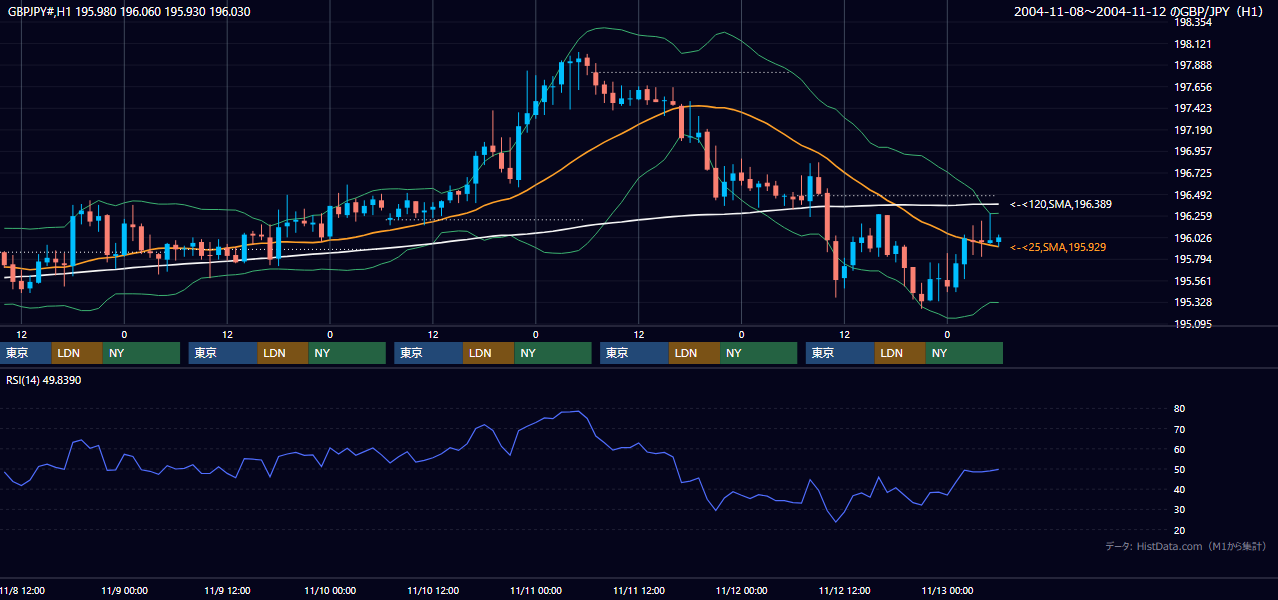
Task: Select the 11/10 12:00 date marker
Action: pyautogui.click(x=433, y=590)
